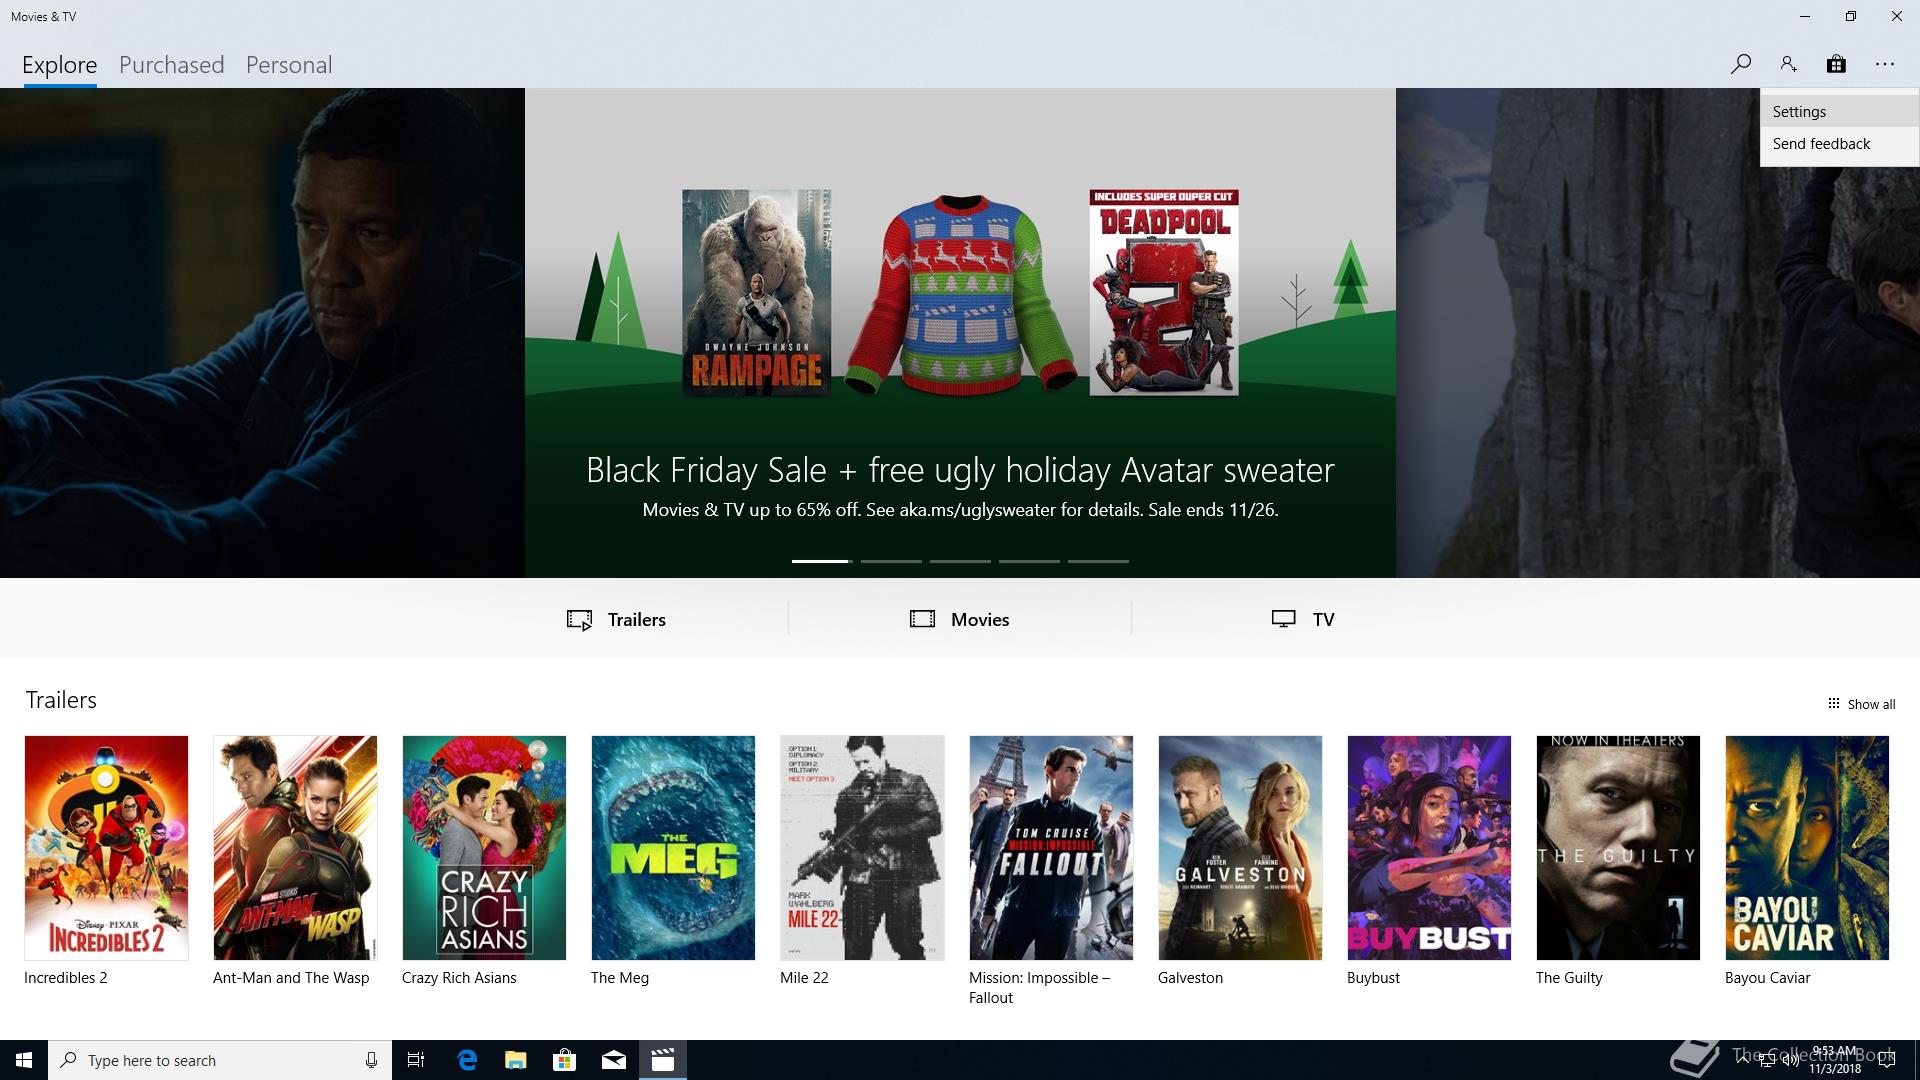Viewport: 1920px width, 1080px height.
Task: Open the Galveston poster
Action: tap(1240, 848)
